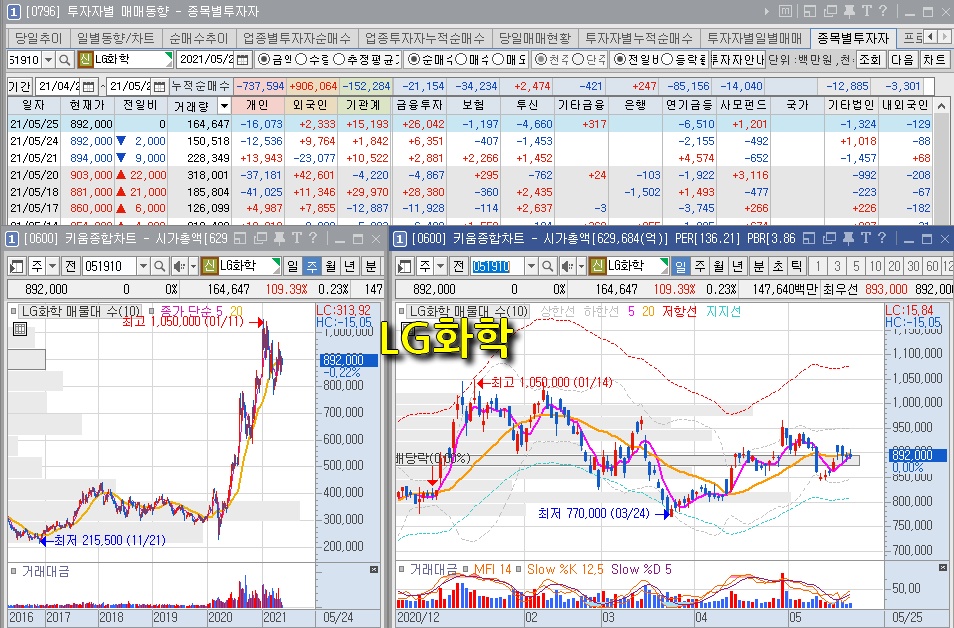Switch to the 순매수추이 tab

[198, 38]
